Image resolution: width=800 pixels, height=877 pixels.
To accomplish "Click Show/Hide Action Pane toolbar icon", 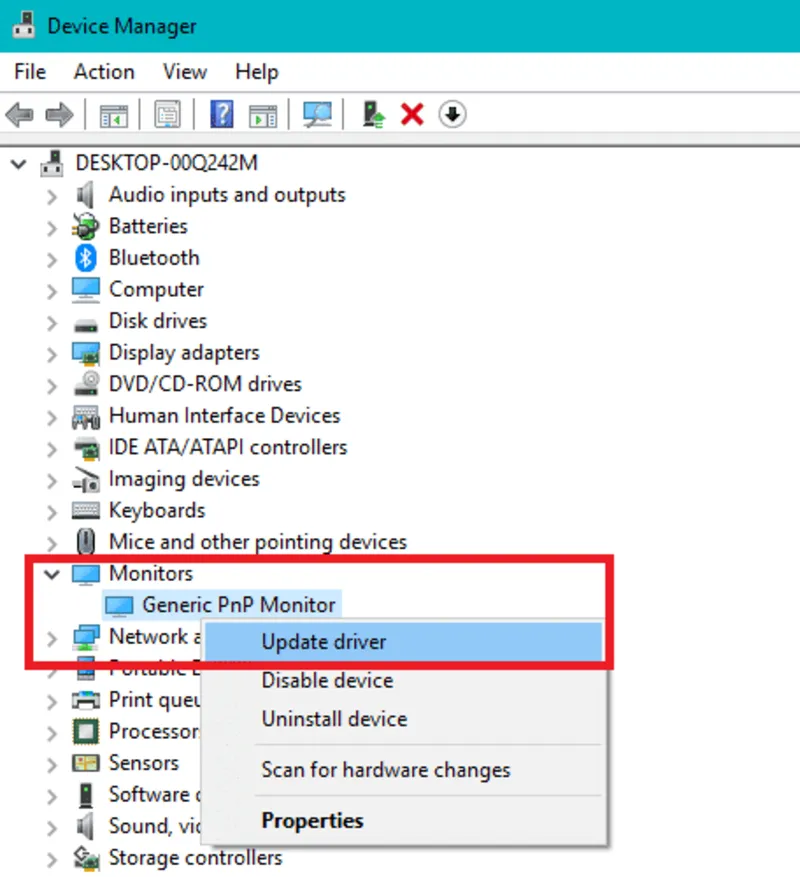I will pos(263,116).
